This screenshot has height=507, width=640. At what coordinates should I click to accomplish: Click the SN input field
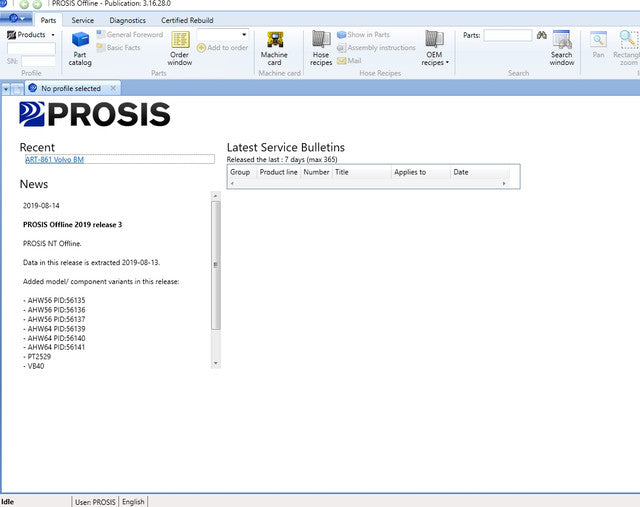38,61
